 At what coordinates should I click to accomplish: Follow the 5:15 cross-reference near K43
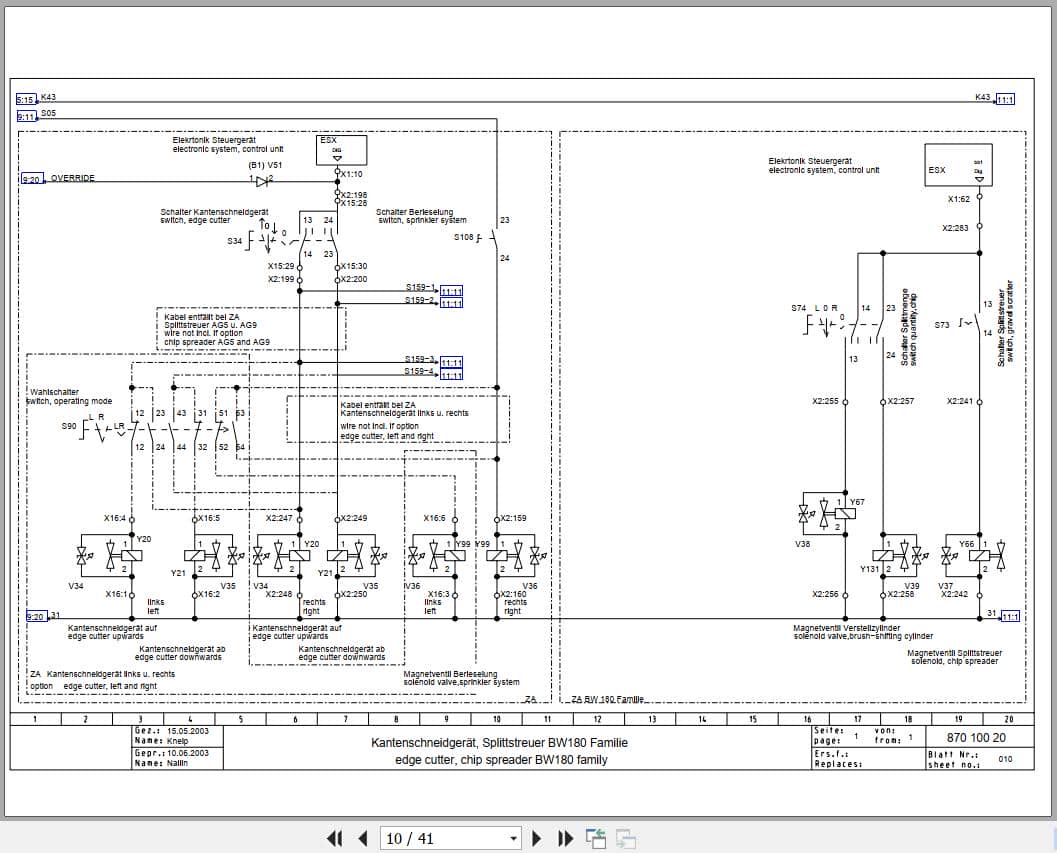tap(26, 100)
